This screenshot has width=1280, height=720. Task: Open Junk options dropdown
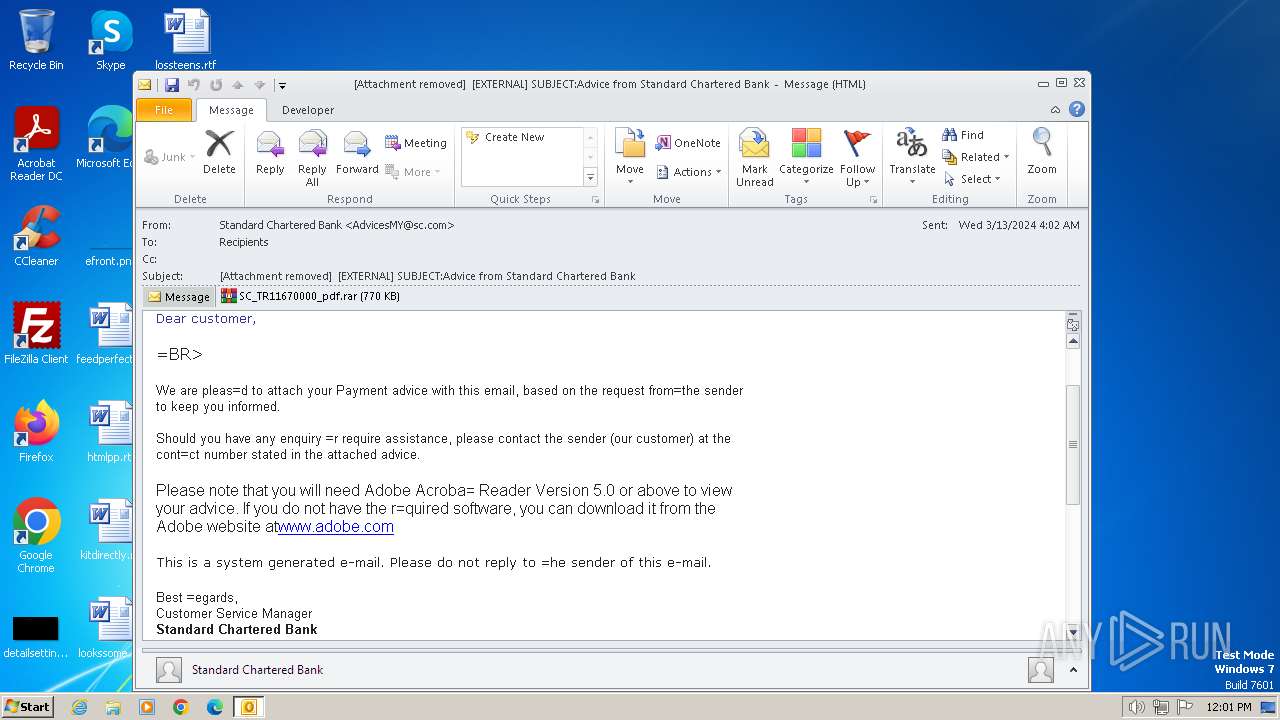(170, 157)
